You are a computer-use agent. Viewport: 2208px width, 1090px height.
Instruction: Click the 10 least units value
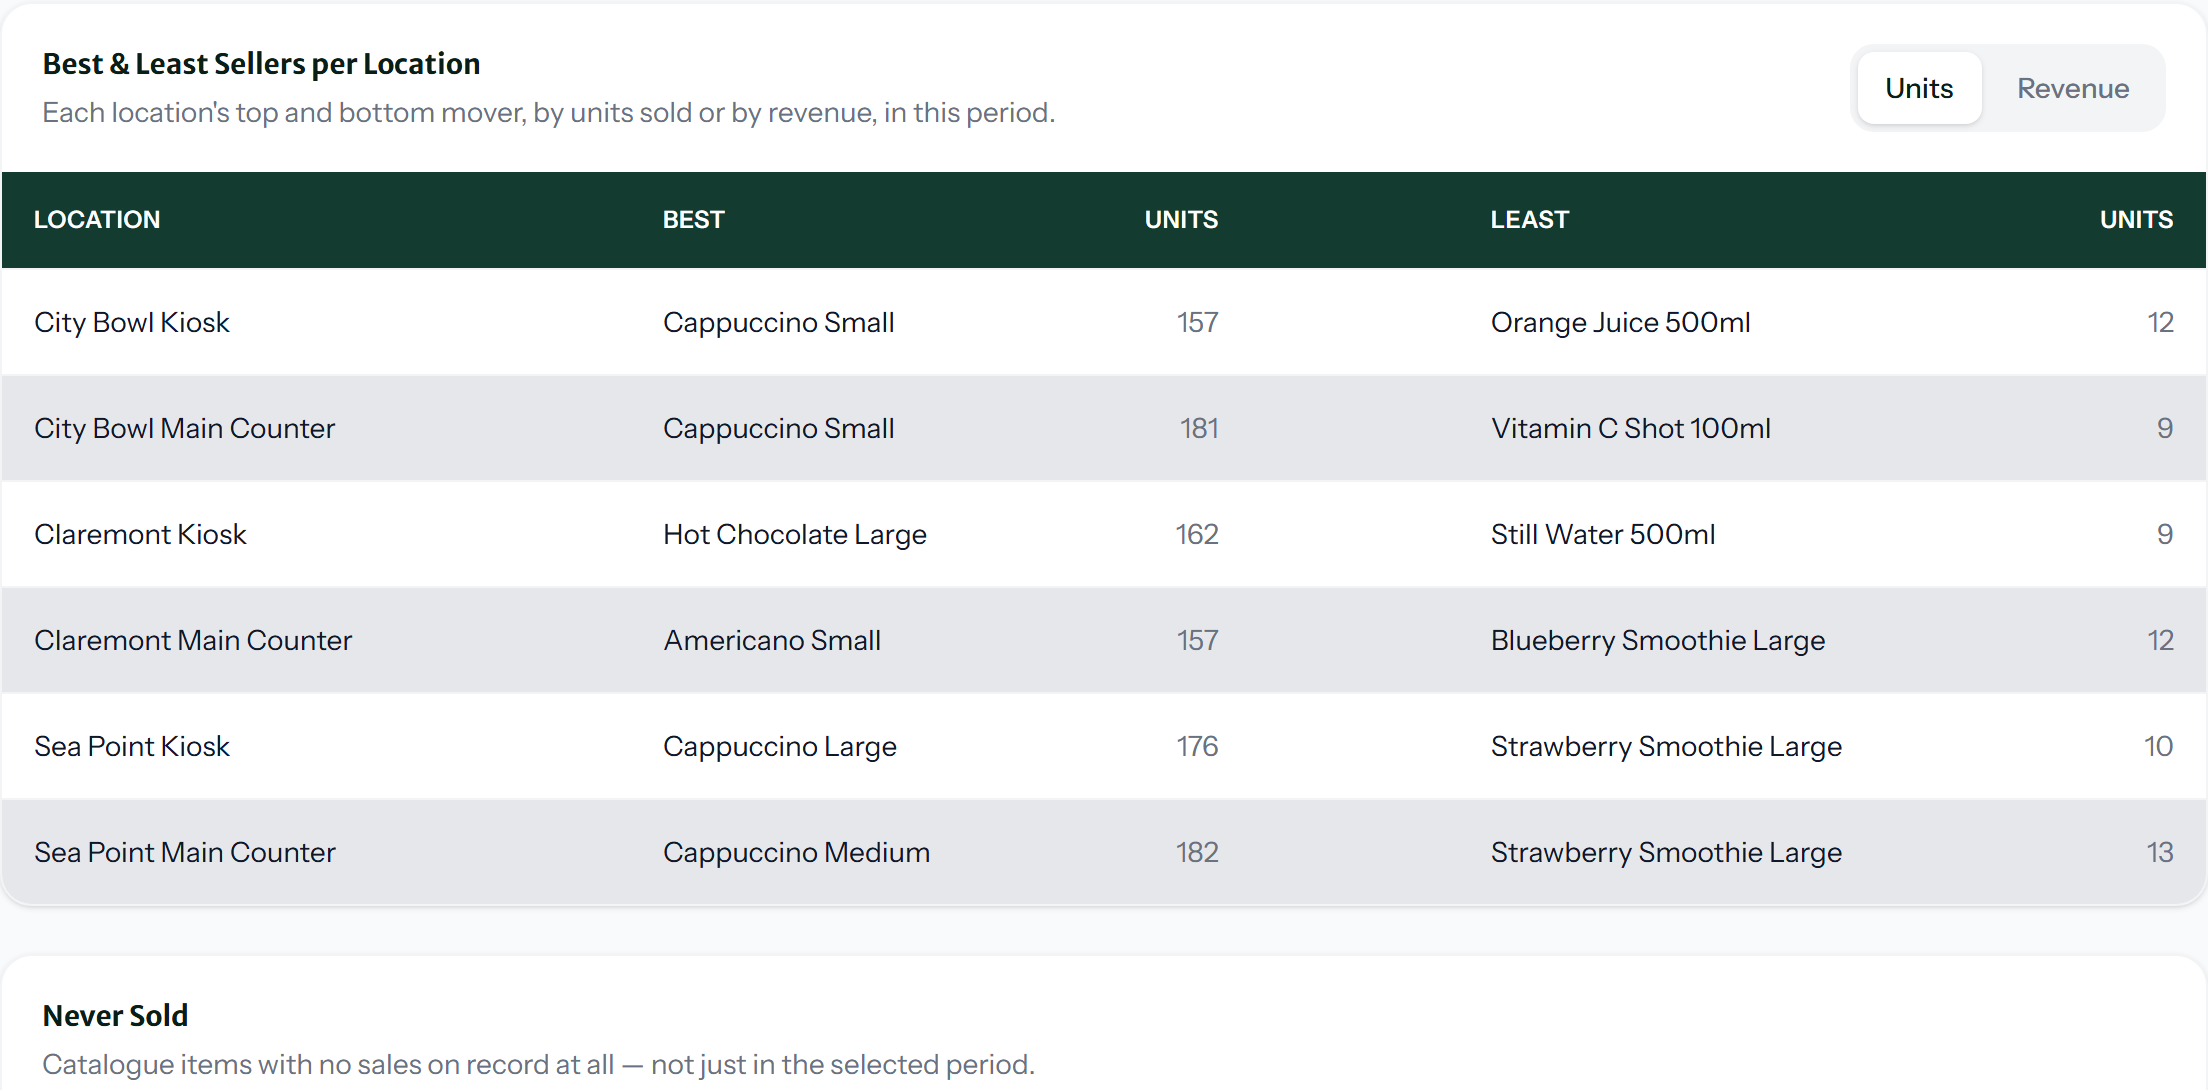[x=2159, y=746]
